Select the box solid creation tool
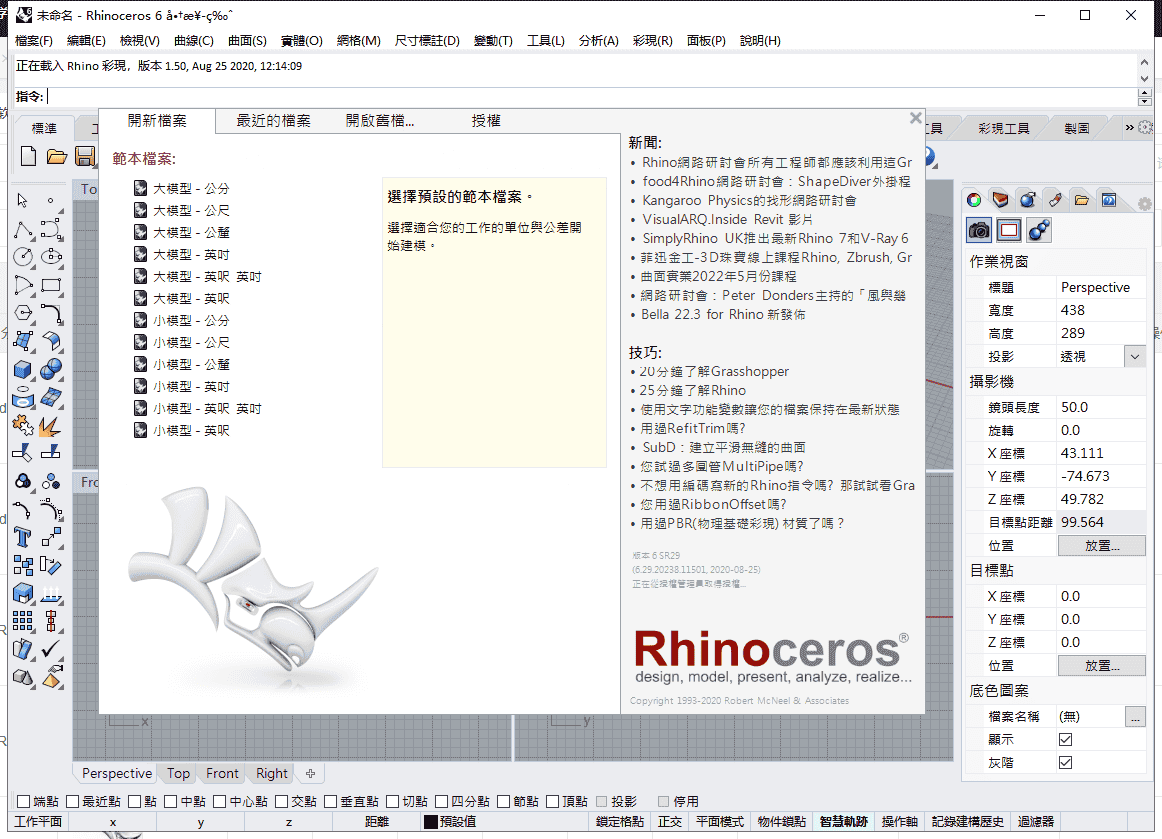This screenshot has height=839, width=1162. pos(21,367)
